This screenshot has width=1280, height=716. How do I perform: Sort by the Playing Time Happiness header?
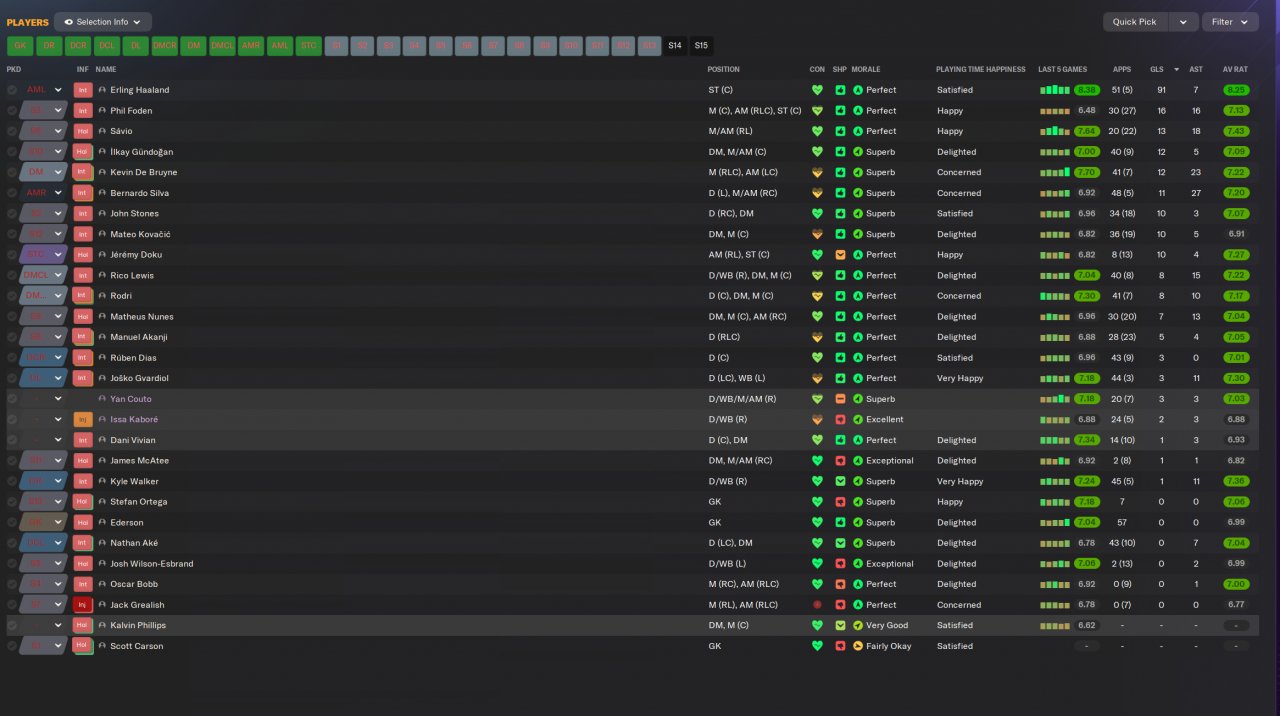[980, 70]
